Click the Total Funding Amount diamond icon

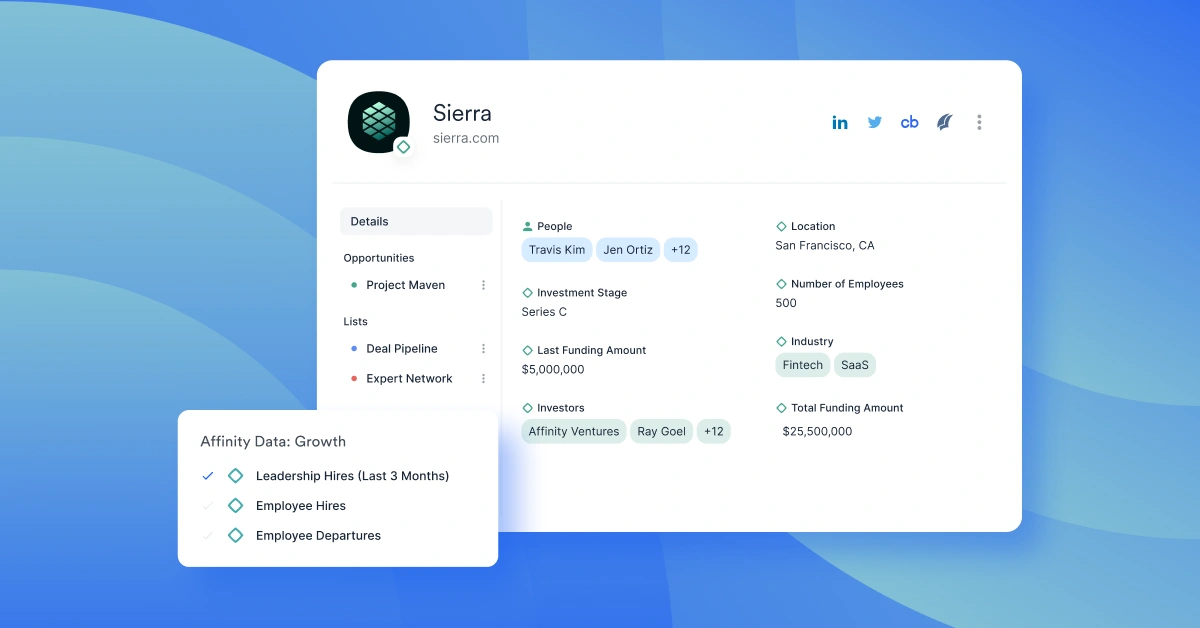(x=782, y=408)
